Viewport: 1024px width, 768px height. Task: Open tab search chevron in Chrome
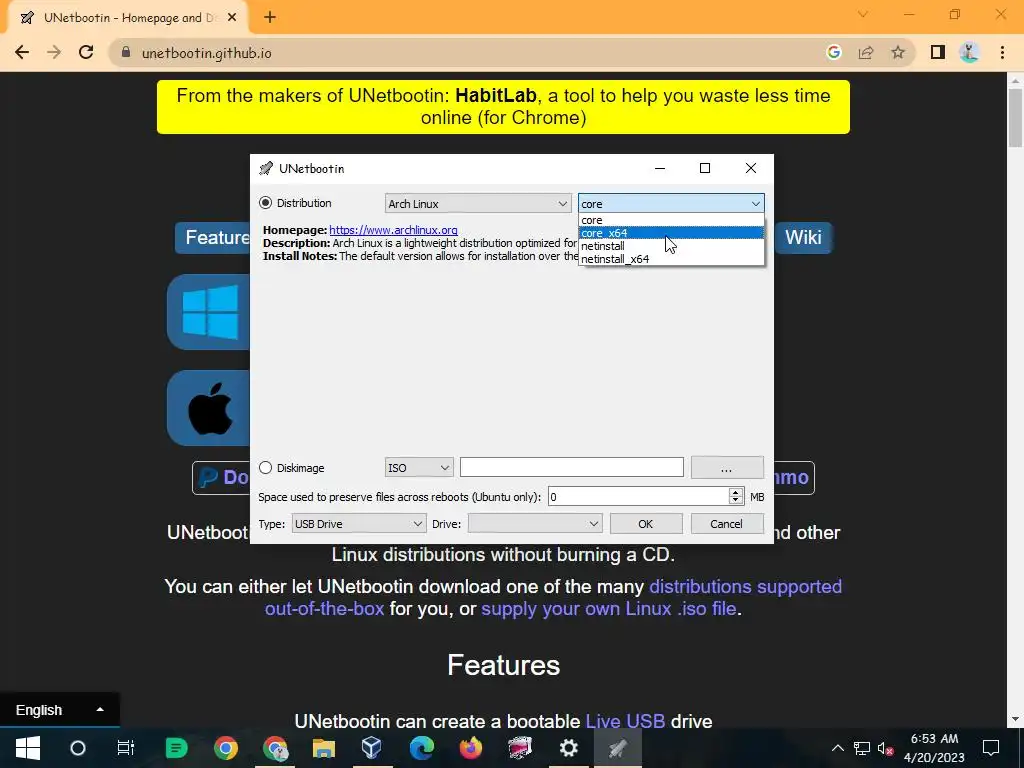pyautogui.click(x=863, y=14)
